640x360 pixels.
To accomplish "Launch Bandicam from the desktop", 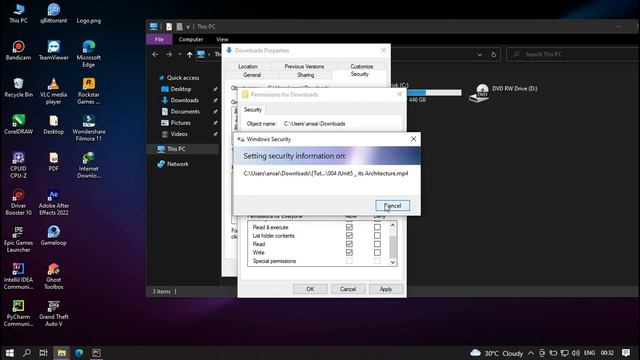I will pyautogui.click(x=18, y=50).
